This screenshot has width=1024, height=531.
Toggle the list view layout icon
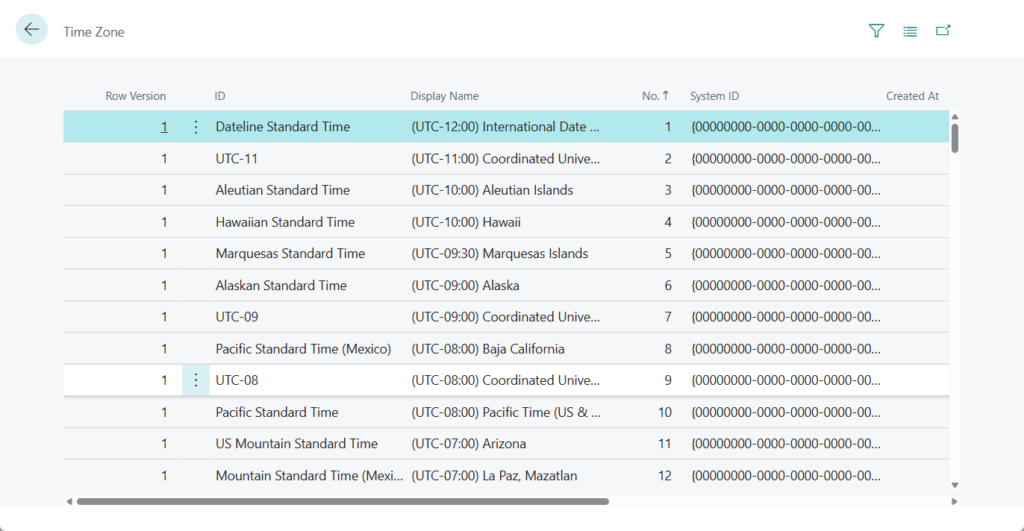coord(910,31)
